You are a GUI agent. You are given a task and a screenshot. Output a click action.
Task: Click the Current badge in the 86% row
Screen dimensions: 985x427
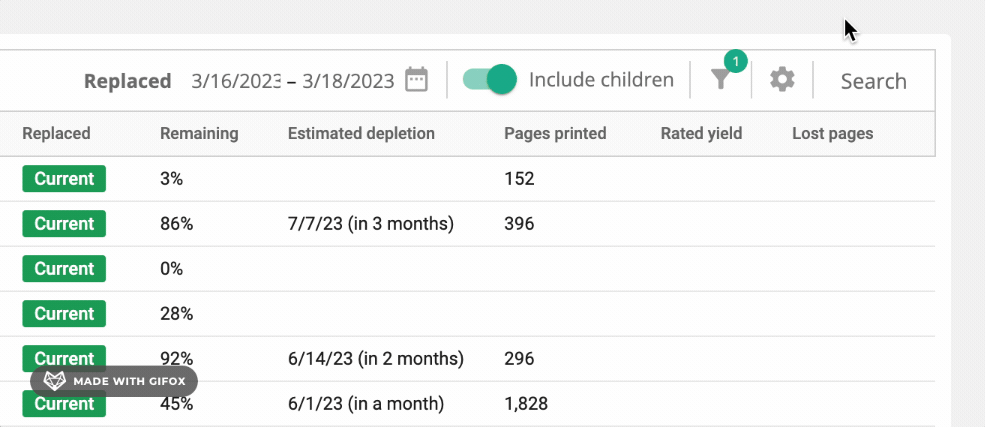[x=64, y=224]
